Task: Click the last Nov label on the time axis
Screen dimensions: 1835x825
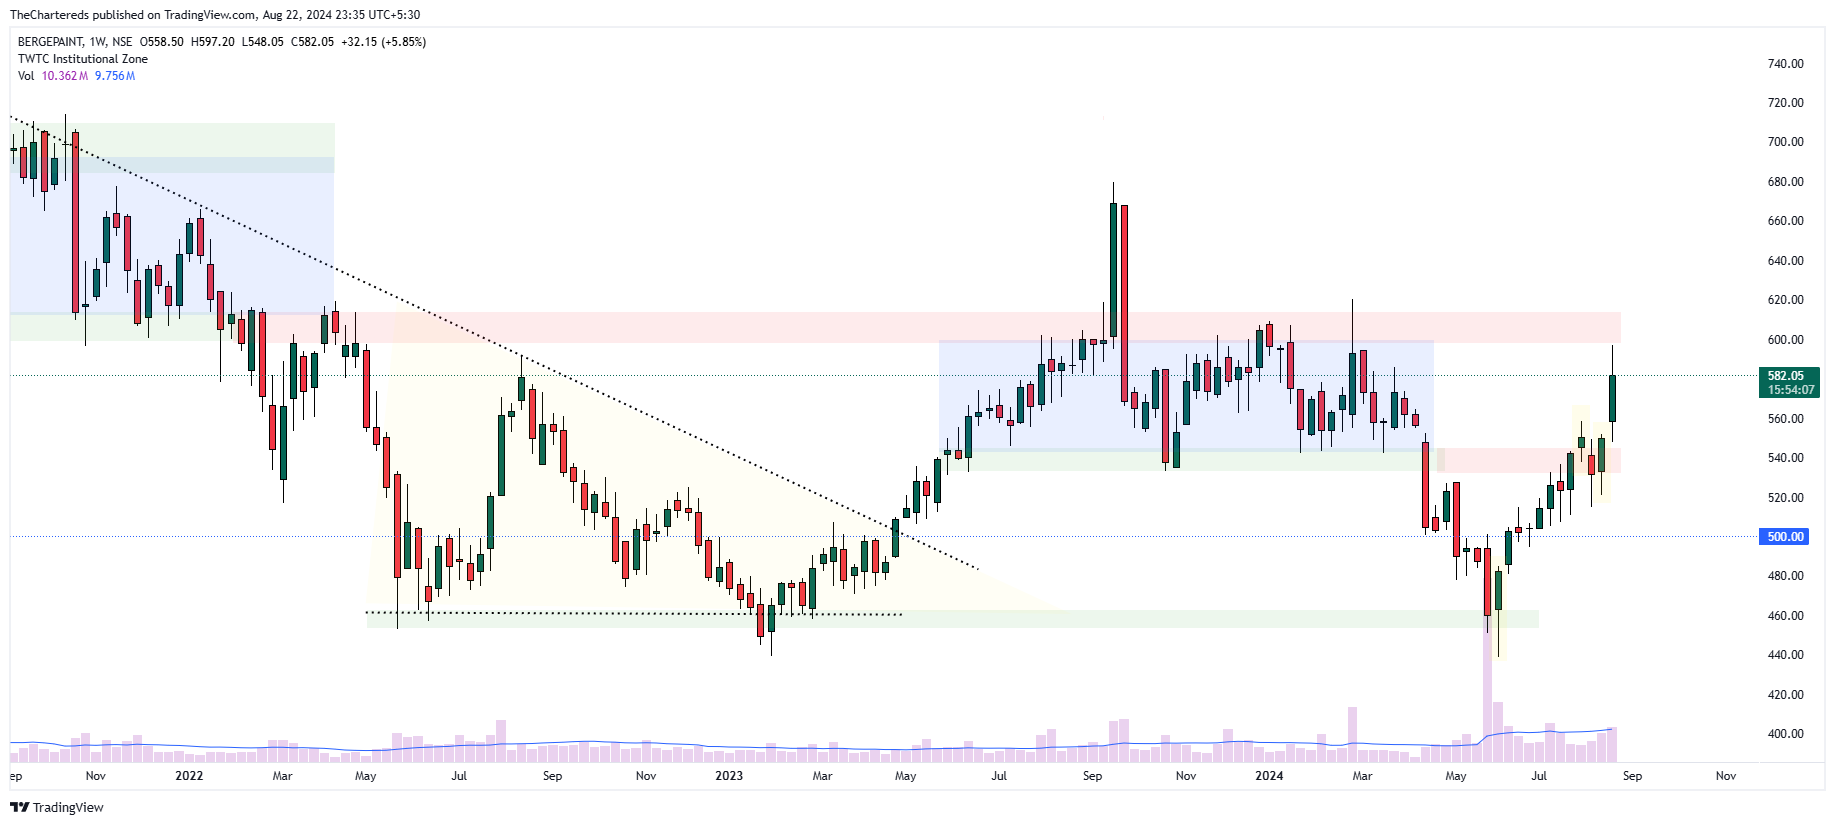Action: [x=1726, y=776]
